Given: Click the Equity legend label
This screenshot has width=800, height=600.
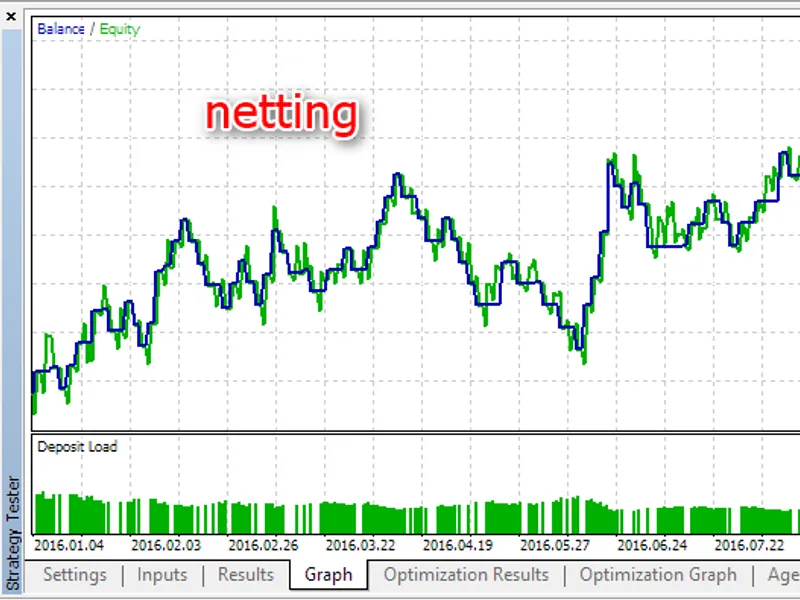Looking at the screenshot, I should pos(119,30).
